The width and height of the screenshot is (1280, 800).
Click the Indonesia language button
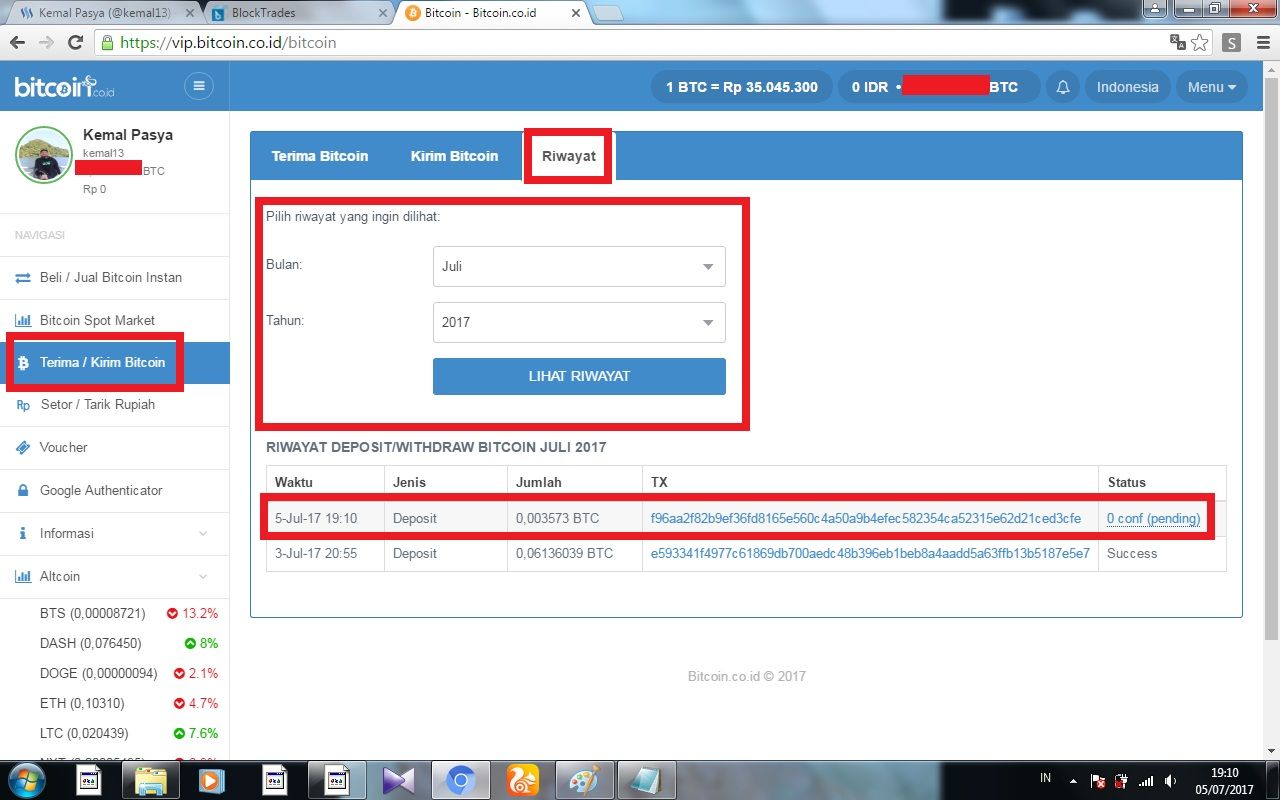click(x=1127, y=87)
